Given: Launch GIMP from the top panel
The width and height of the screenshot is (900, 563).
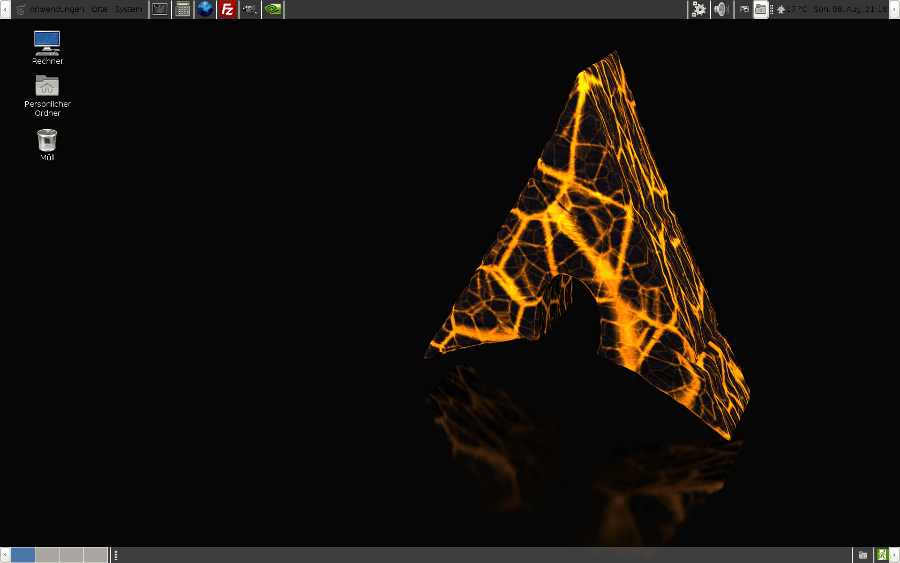Looking at the screenshot, I should click(x=250, y=9).
